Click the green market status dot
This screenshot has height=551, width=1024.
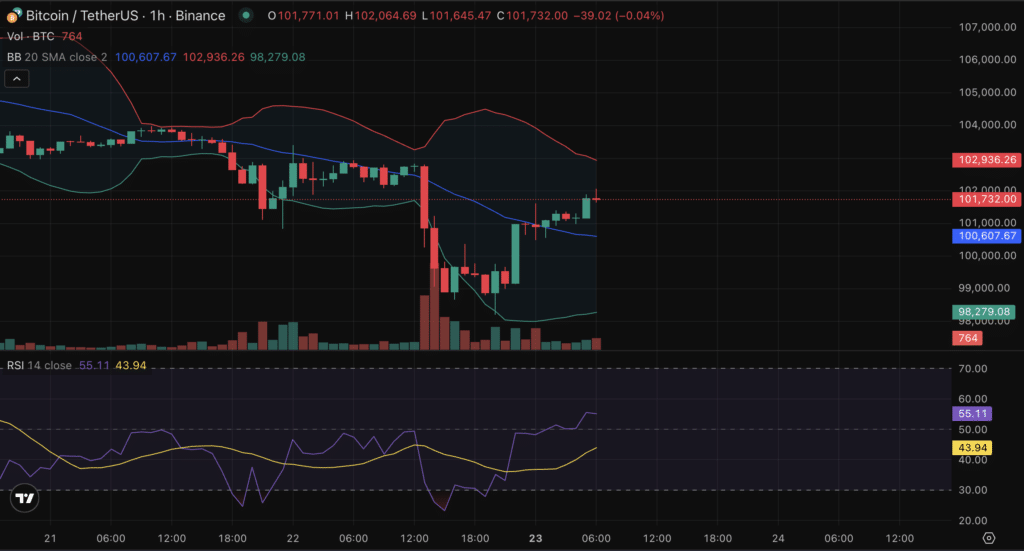click(x=246, y=15)
